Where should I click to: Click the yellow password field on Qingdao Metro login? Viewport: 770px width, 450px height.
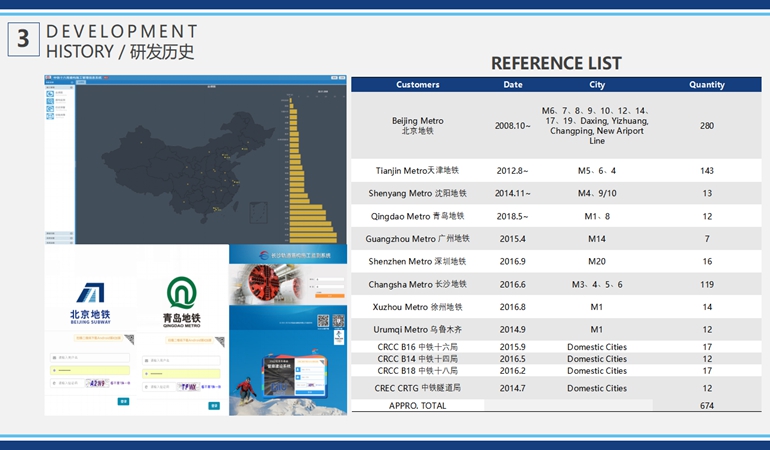[x=181, y=374]
